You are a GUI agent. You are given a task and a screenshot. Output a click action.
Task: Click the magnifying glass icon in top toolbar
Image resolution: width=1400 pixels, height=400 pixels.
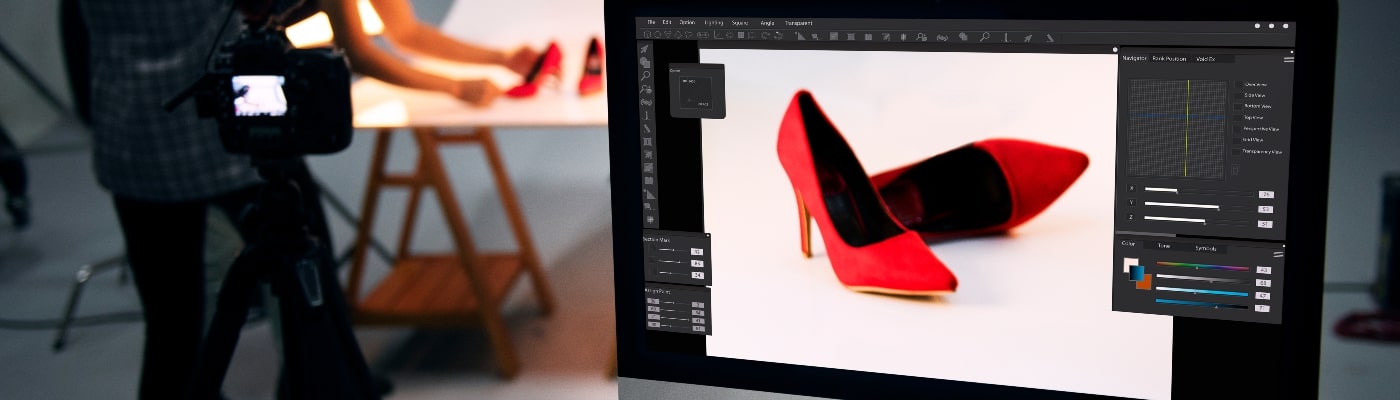coord(984,37)
